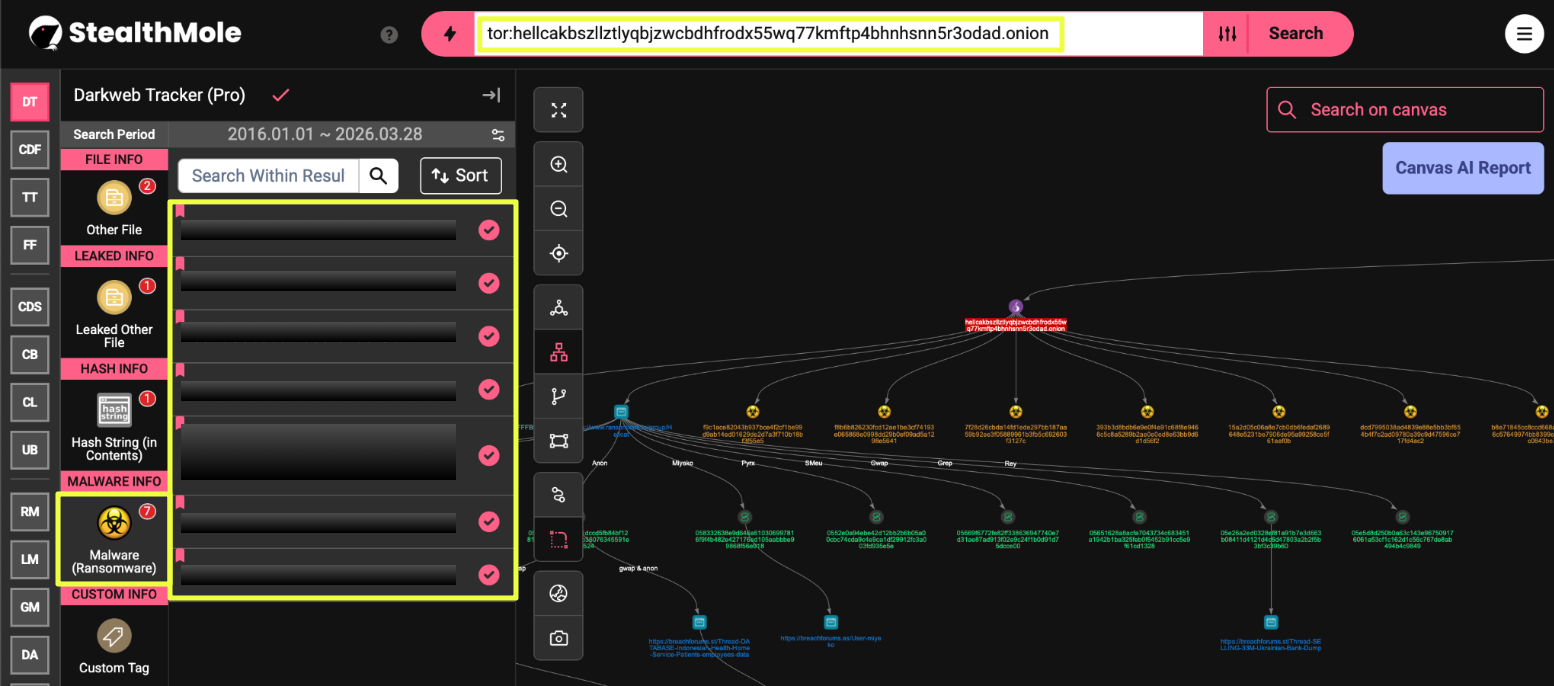Zoom in on the canvas

point(559,165)
